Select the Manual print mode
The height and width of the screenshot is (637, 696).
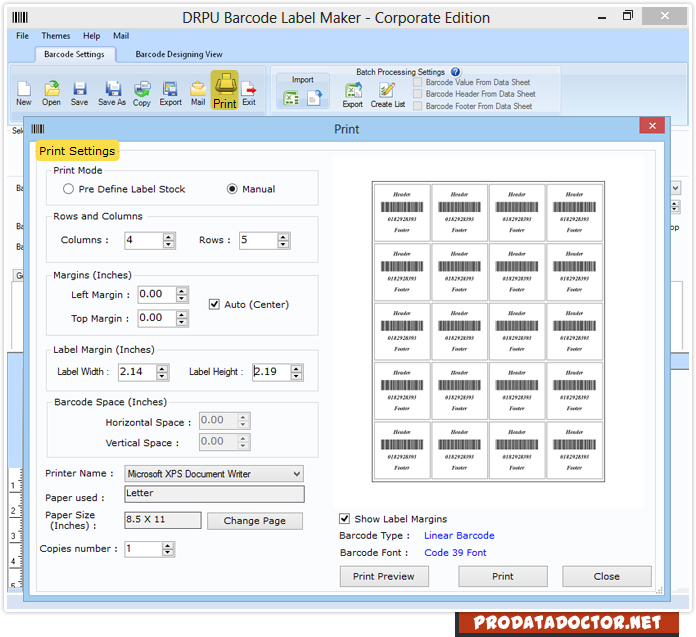(232, 189)
